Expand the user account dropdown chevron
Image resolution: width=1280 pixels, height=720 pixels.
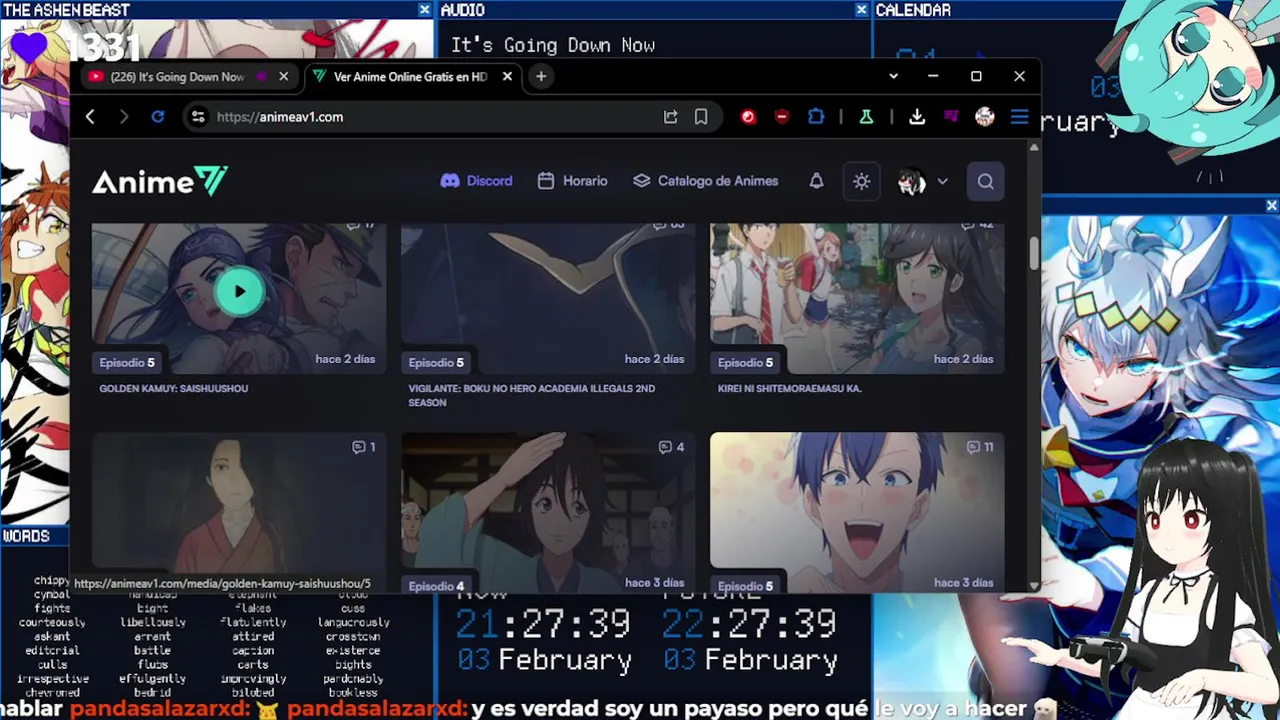click(x=942, y=182)
